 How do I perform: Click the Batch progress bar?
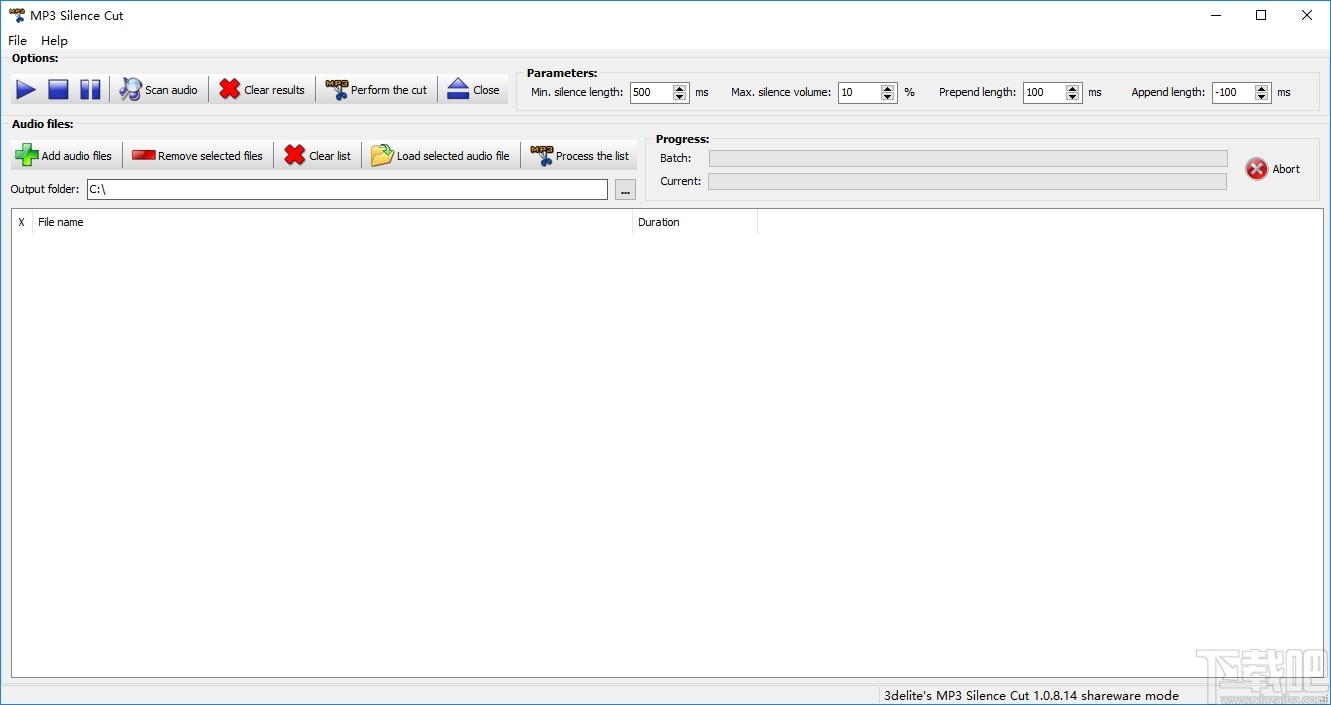click(x=968, y=158)
